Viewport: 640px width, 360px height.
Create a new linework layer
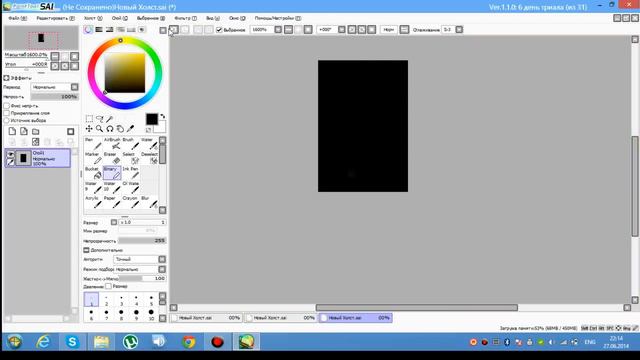[x=24, y=131]
